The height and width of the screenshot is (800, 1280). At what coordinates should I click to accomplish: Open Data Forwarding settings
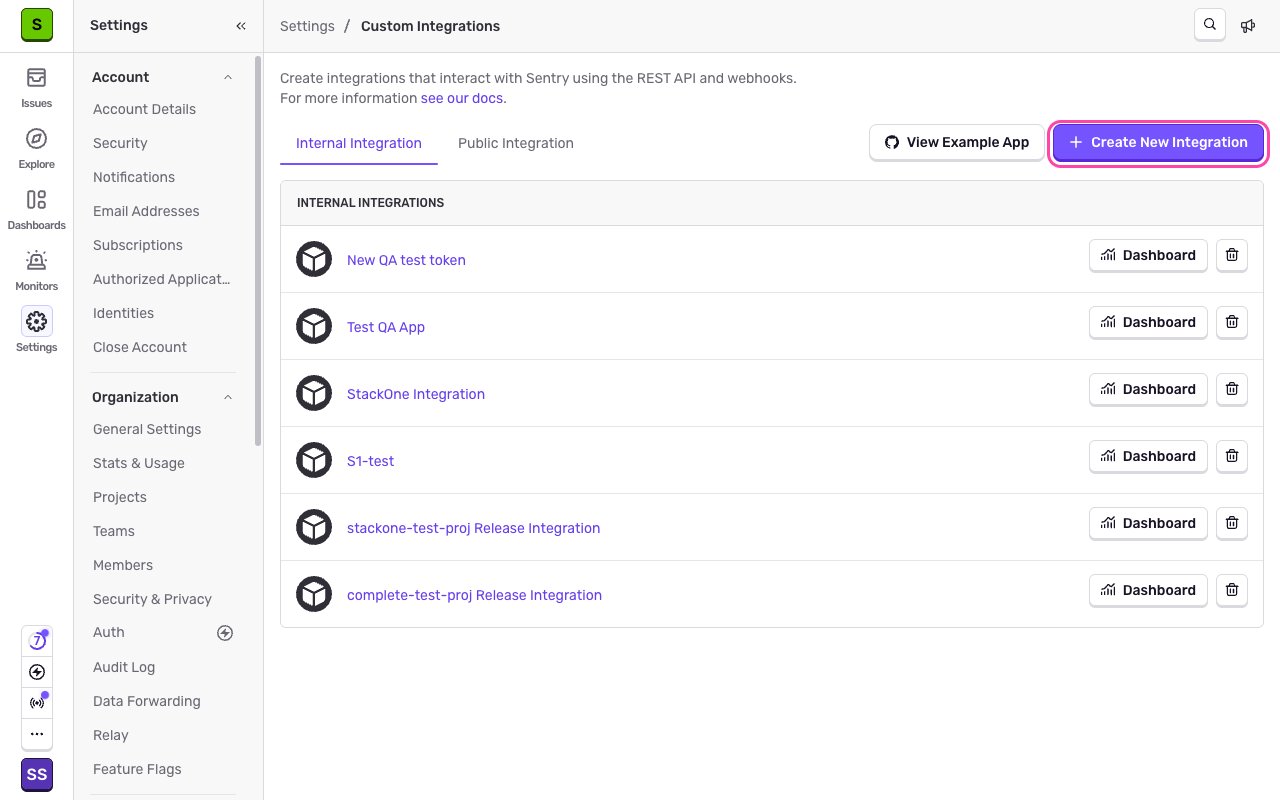(147, 701)
